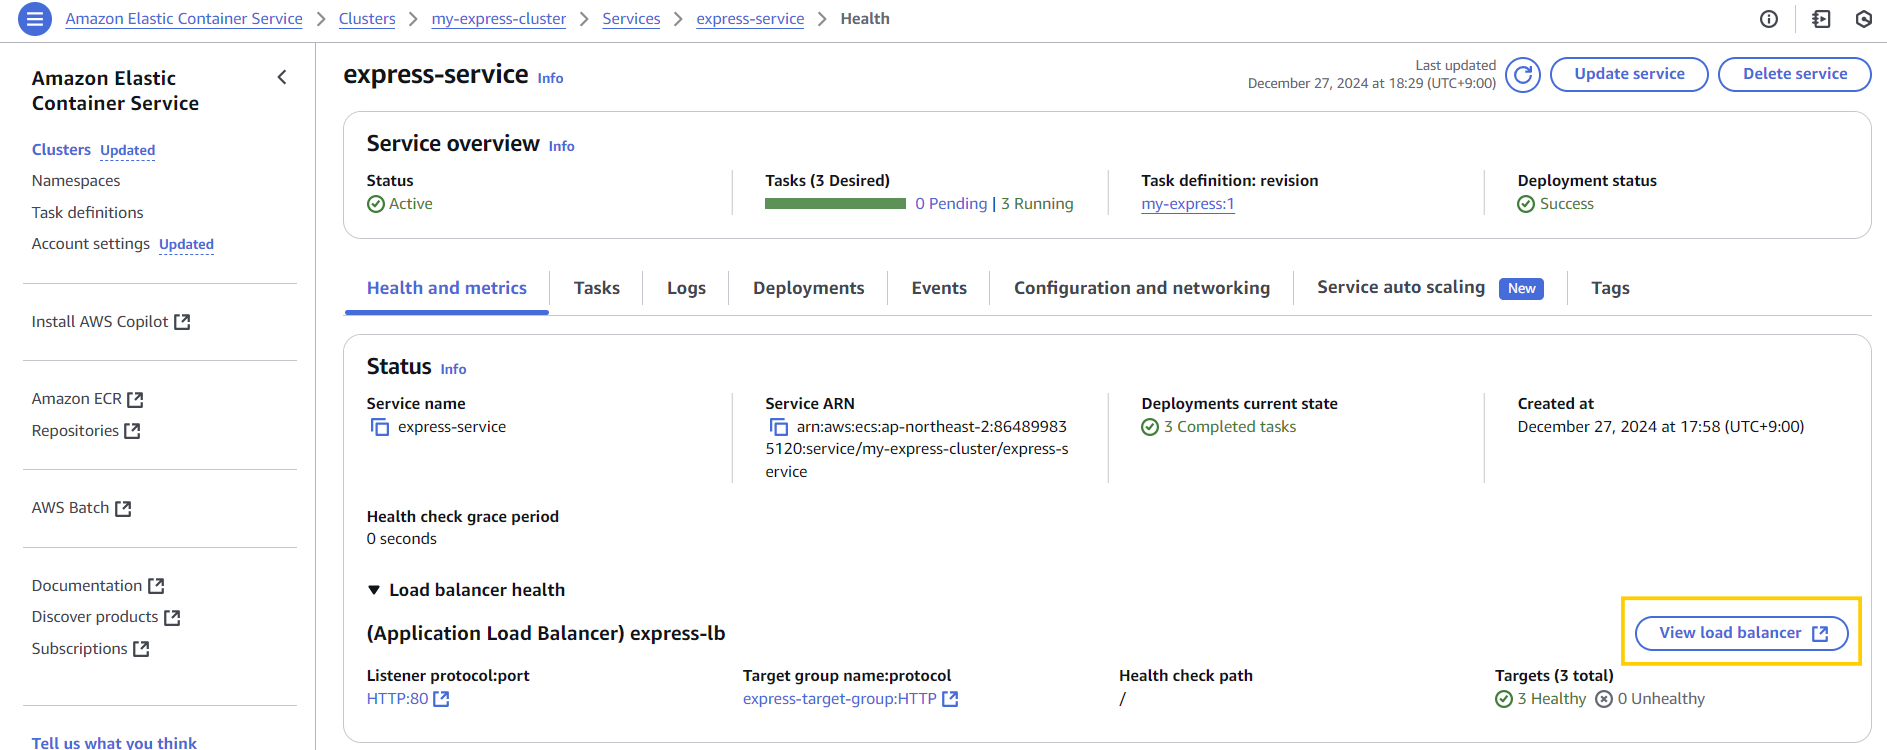Open the my-express:1 task definition link
Screen dimensions: 1887x750
pyautogui.click(x=1187, y=204)
